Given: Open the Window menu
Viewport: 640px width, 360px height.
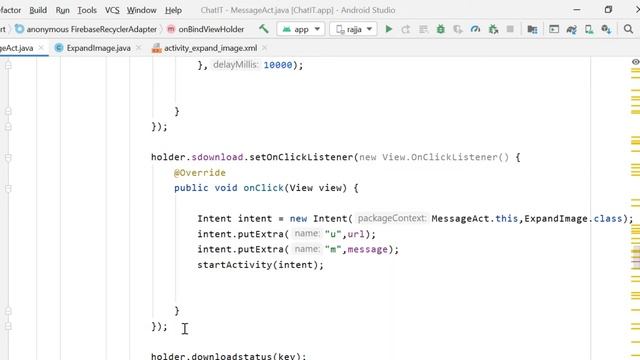Looking at the screenshot, I should (x=141, y=10).
